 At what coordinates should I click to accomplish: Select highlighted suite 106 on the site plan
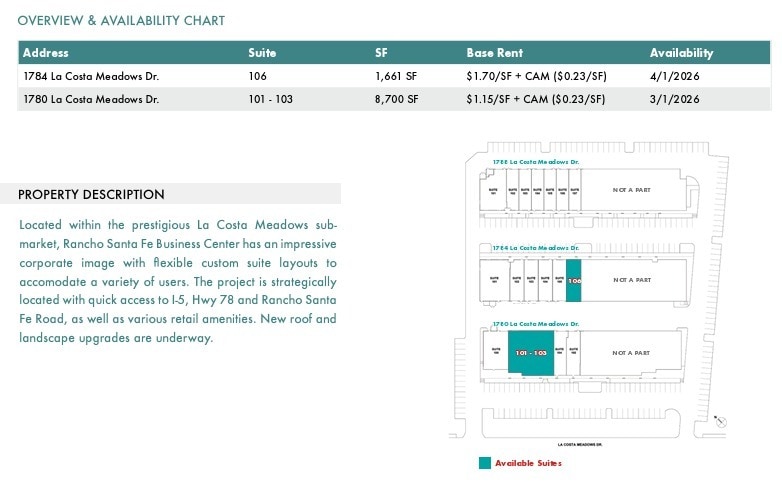(574, 281)
